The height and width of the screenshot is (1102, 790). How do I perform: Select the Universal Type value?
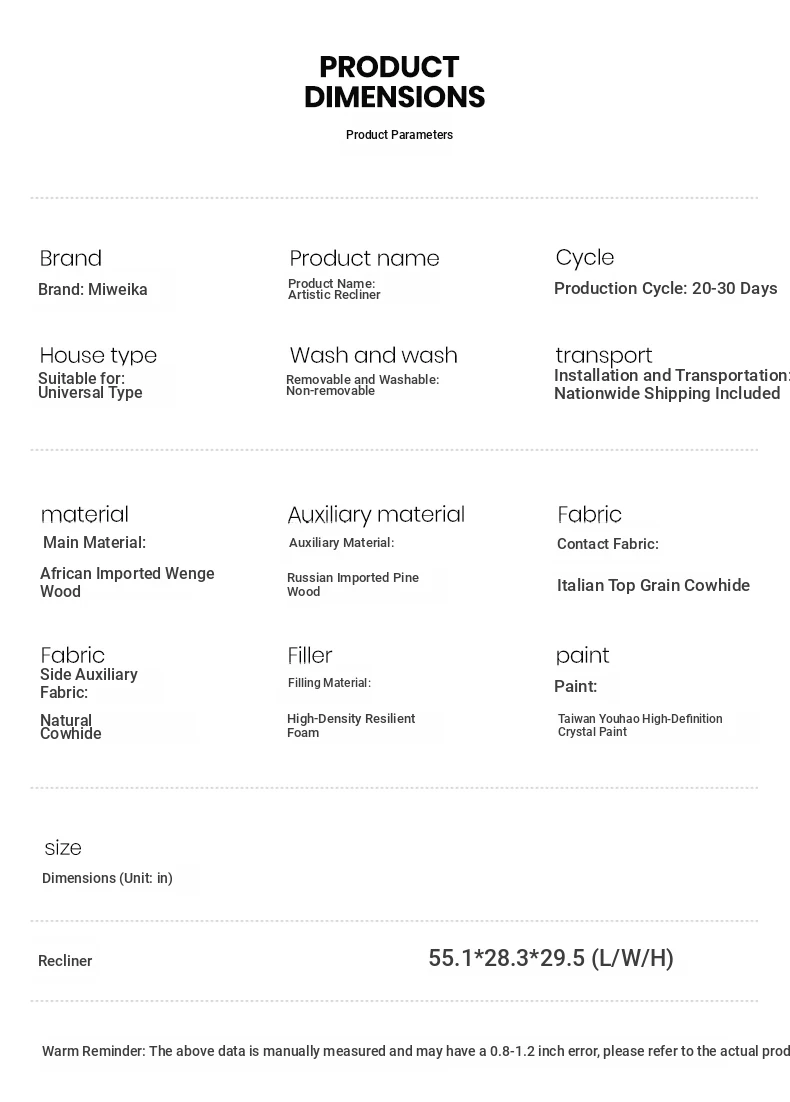[90, 393]
